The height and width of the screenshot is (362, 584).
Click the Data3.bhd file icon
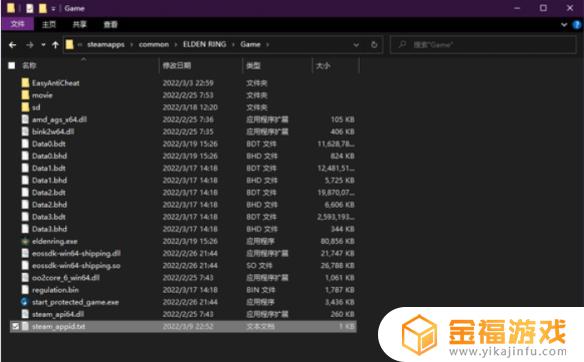pos(25,229)
